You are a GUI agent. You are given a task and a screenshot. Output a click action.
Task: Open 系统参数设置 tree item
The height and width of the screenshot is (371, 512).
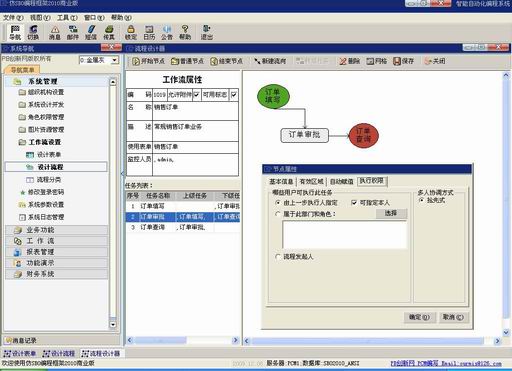41,205
